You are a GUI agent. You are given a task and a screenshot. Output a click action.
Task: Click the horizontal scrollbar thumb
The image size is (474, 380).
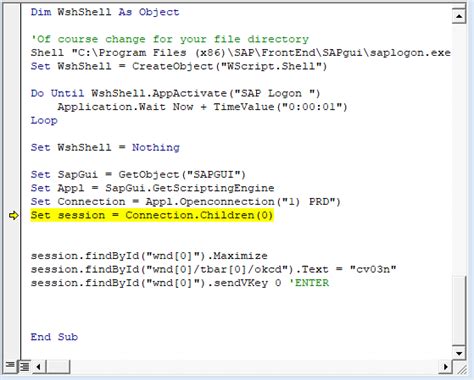[58, 367]
